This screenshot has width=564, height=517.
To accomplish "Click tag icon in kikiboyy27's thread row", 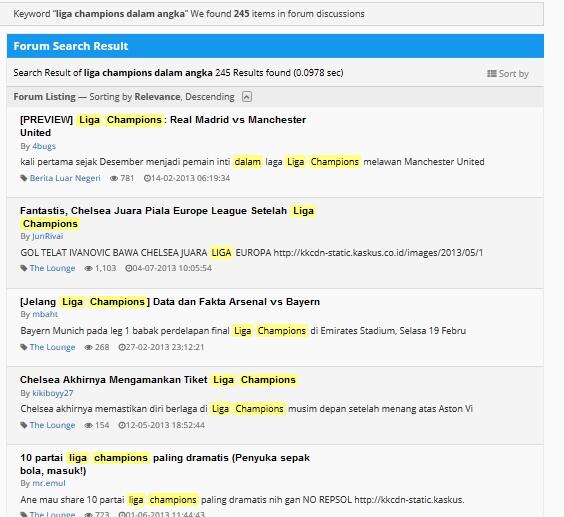I will click(x=24, y=425).
